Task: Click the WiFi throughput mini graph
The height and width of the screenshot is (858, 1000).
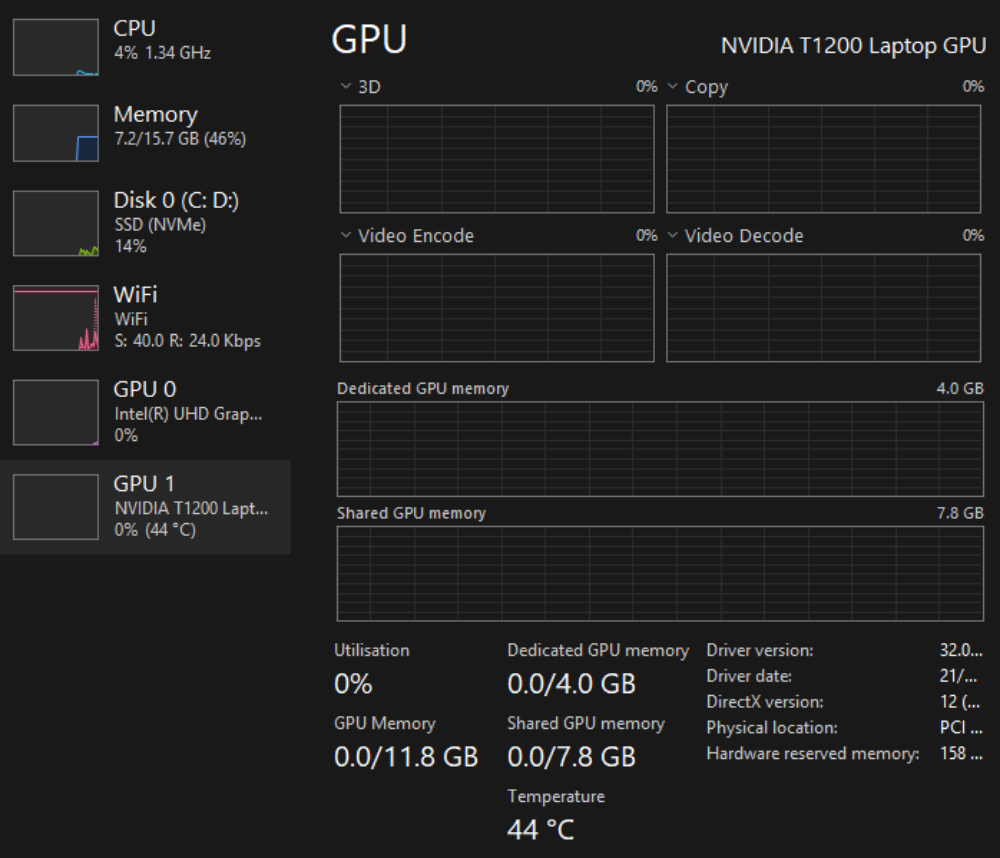Action: pos(56,318)
